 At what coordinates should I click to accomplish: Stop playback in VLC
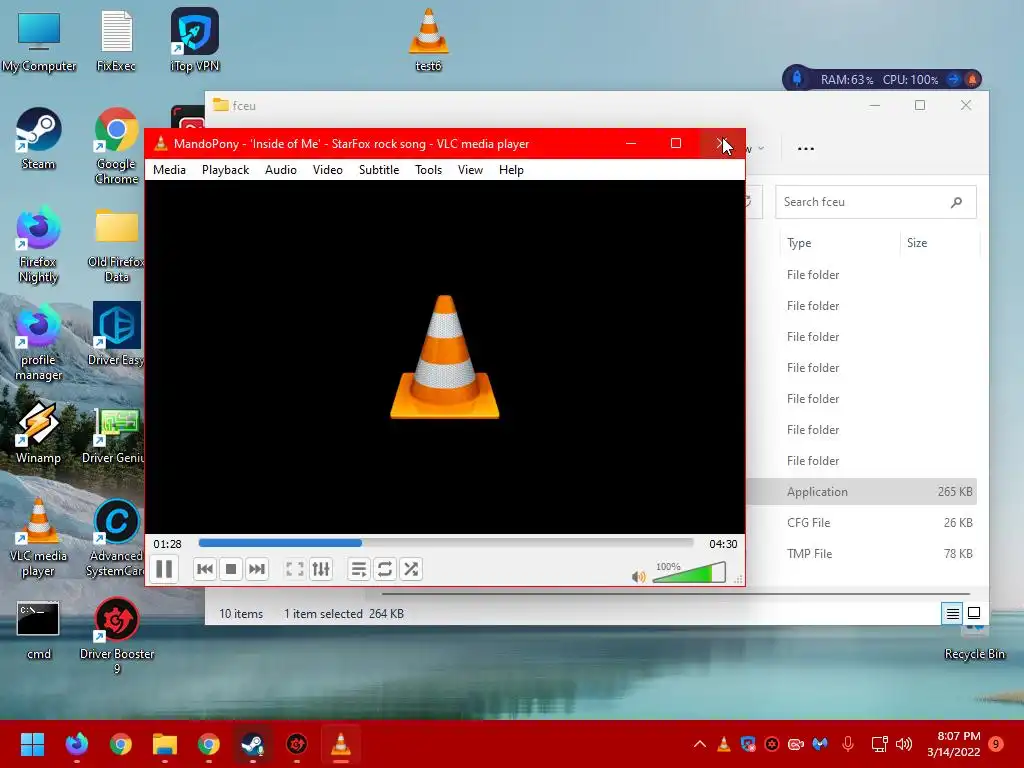(231, 569)
